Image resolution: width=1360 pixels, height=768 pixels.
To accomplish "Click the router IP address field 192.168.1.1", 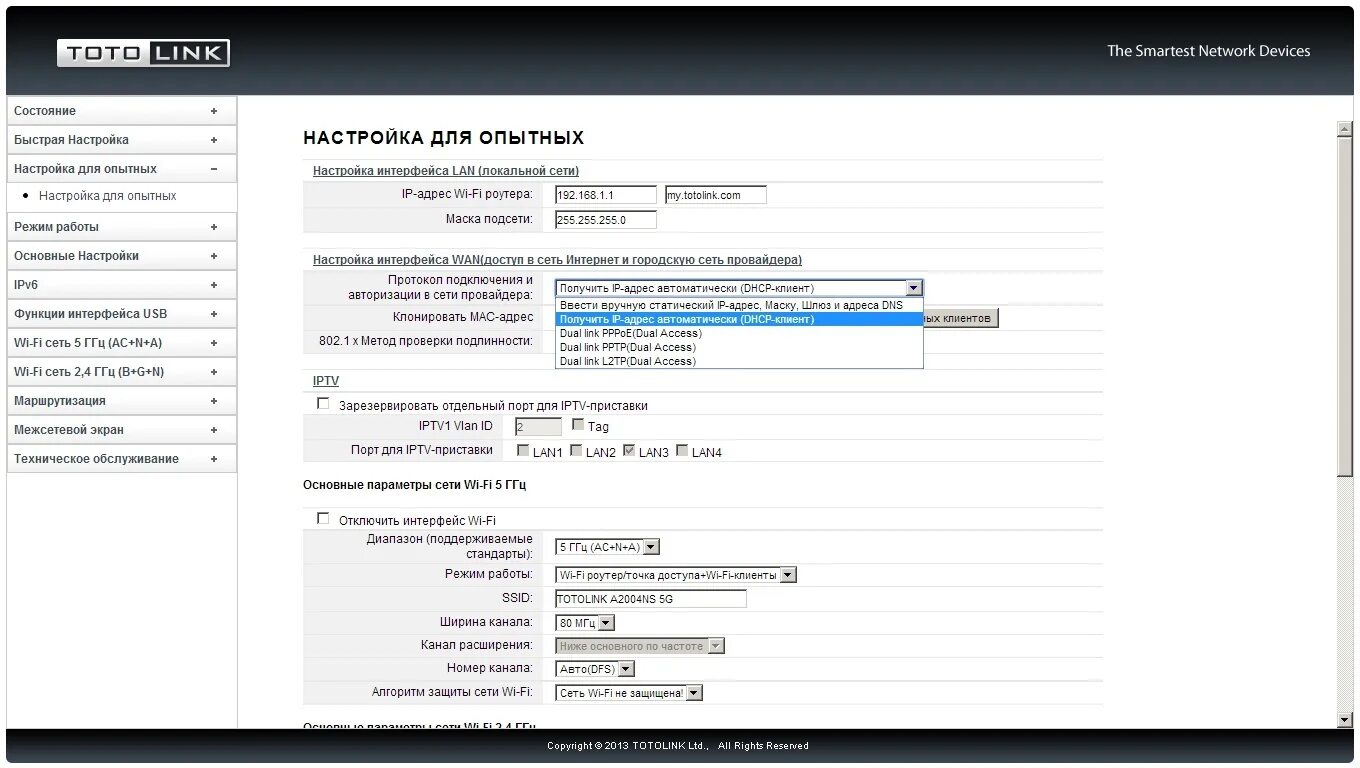I will (x=606, y=195).
